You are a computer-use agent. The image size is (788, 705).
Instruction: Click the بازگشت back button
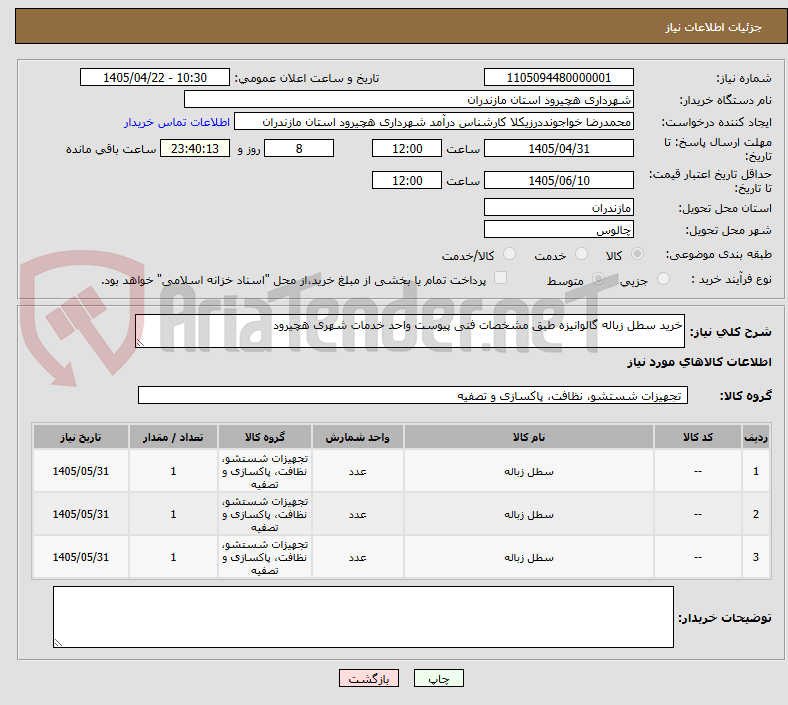(x=369, y=678)
